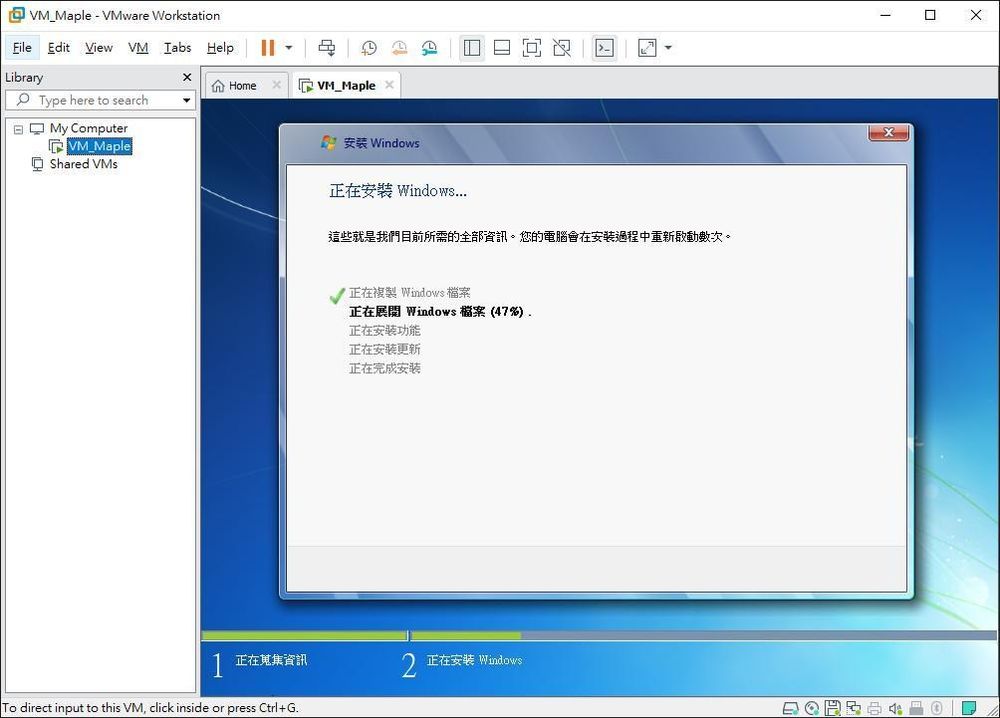This screenshot has height=718, width=1000.
Task: Click the hard disk status icon
Action: pyautogui.click(x=790, y=707)
